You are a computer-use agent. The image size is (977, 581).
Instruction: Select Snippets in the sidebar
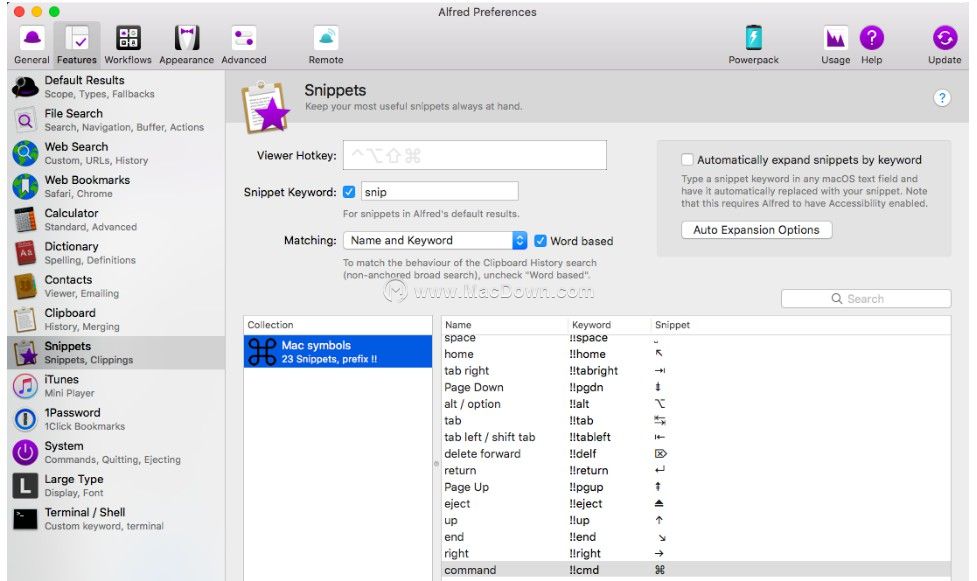pos(117,352)
